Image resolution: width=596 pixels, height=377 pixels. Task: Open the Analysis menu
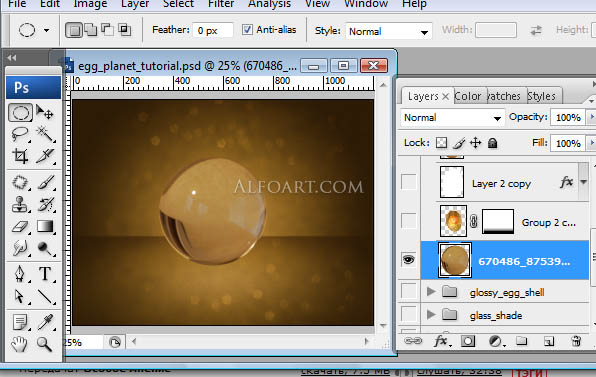269,4
